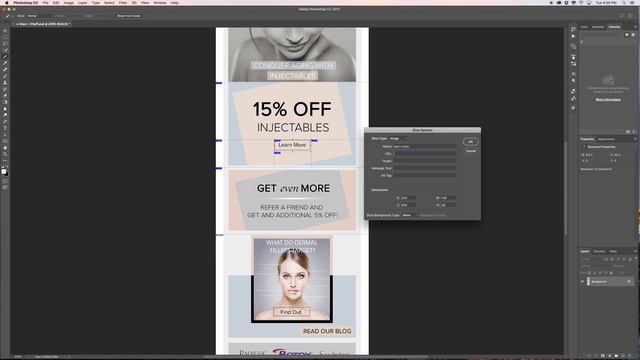This screenshot has height=360, width=640.
Task: Open Slice Background Type dropdown
Action: pos(409,215)
